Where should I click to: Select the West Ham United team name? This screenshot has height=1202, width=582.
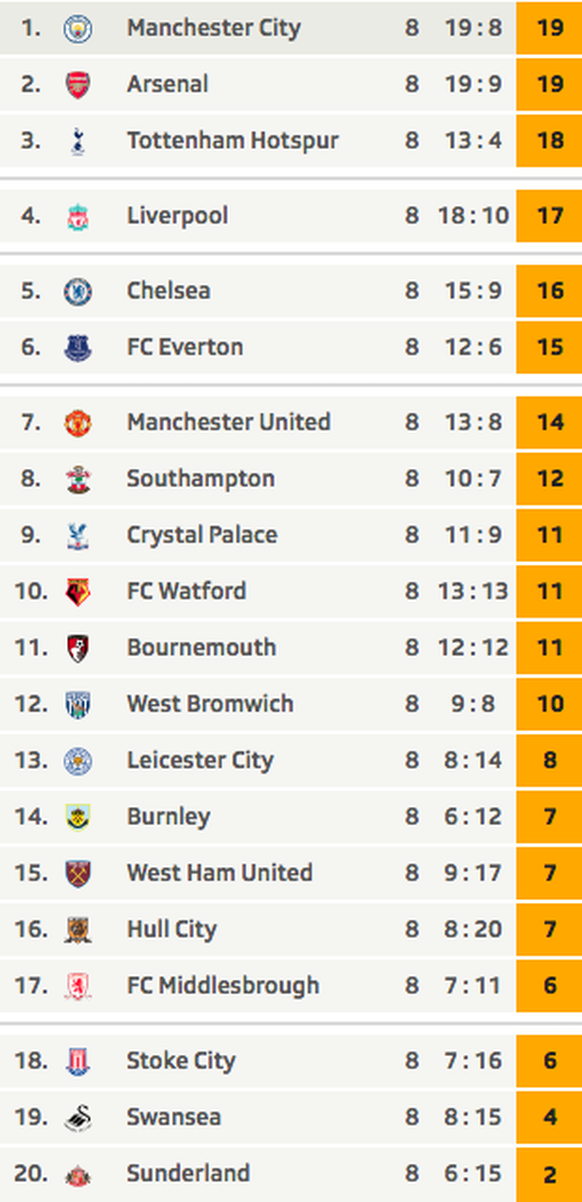coord(219,872)
